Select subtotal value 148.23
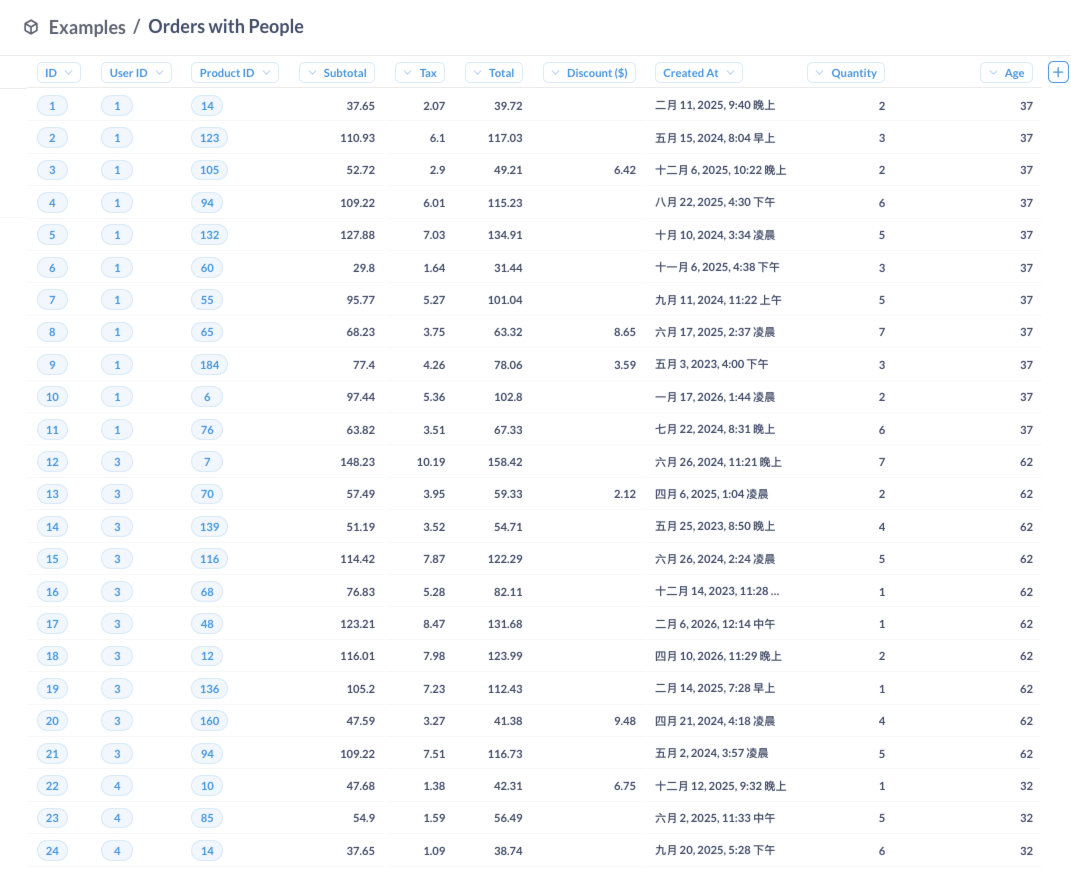The image size is (1071, 869). 357,462
